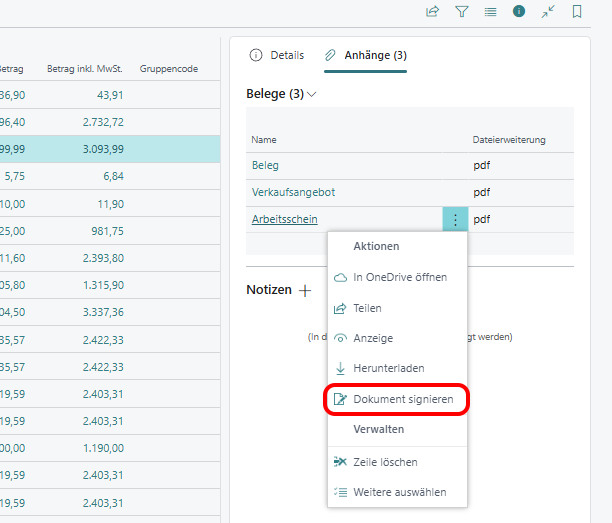
Task: Select the cell showing 1.190,00
Action: pyautogui.click(x=103, y=448)
